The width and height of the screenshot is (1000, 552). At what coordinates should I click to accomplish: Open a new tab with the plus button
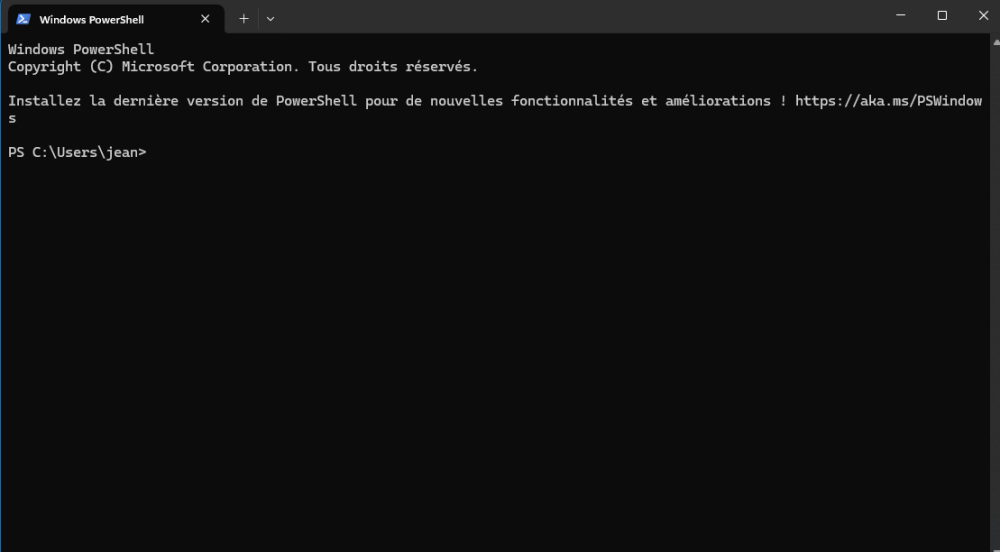tap(244, 18)
